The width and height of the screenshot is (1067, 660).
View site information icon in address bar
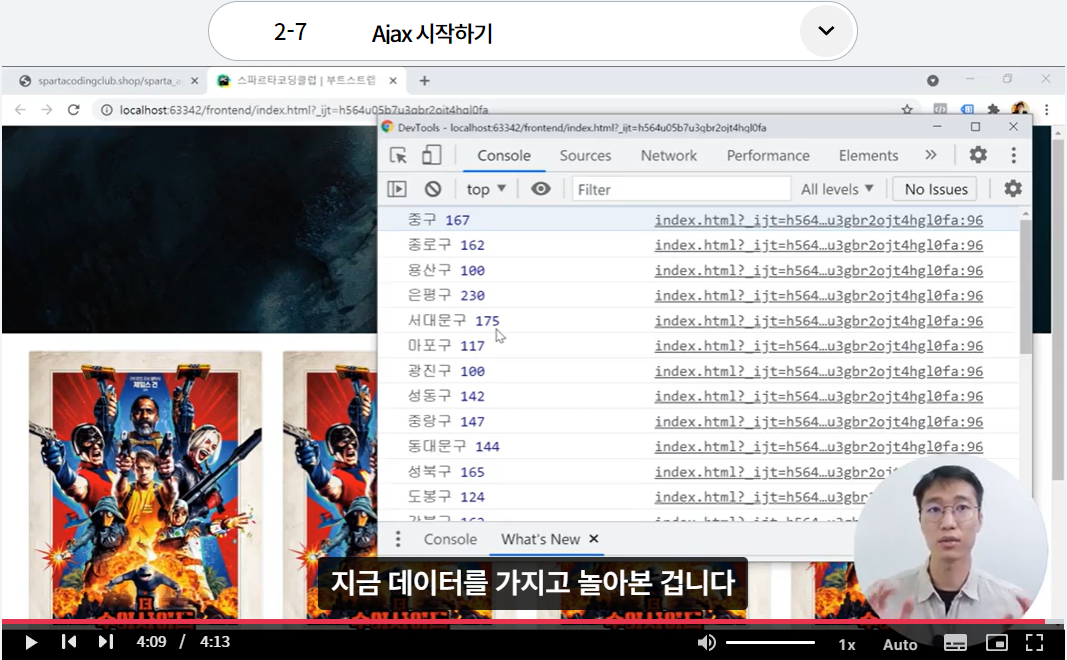(x=107, y=110)
